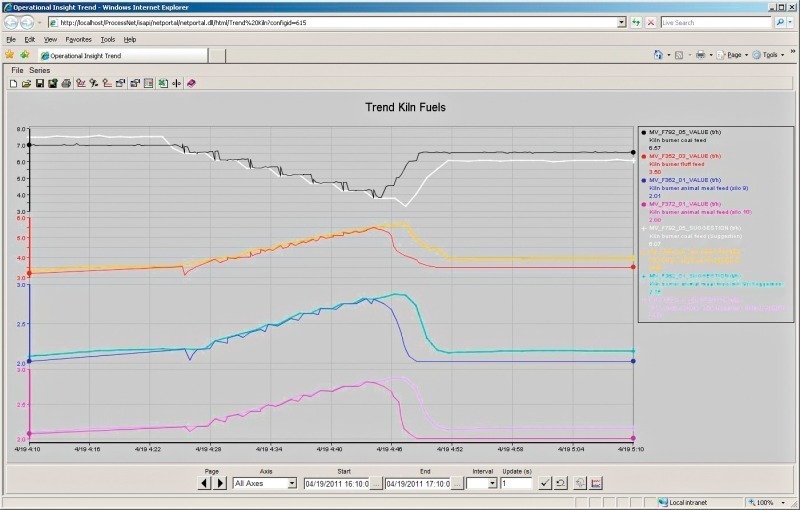Viewport: 800px width, 510px height.
Task: Click the purple help book icon
Action: pyautogui.click(x=190, y=83)
